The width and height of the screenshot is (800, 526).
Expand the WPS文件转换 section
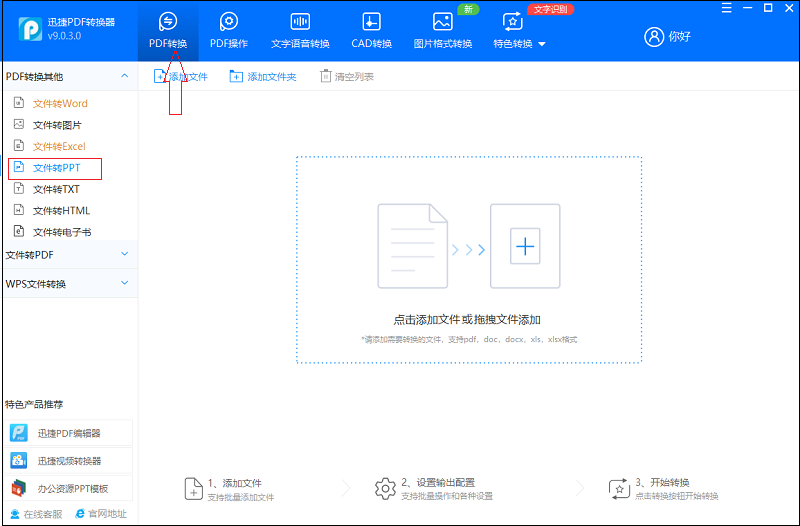click(x=124, y=283)
